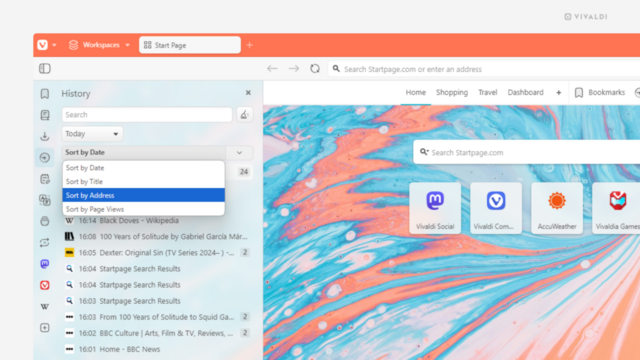This screenshot has height=360, width=640.
Task: Open Vivaldi Social speed dial
Action: [x=435, y=208]
